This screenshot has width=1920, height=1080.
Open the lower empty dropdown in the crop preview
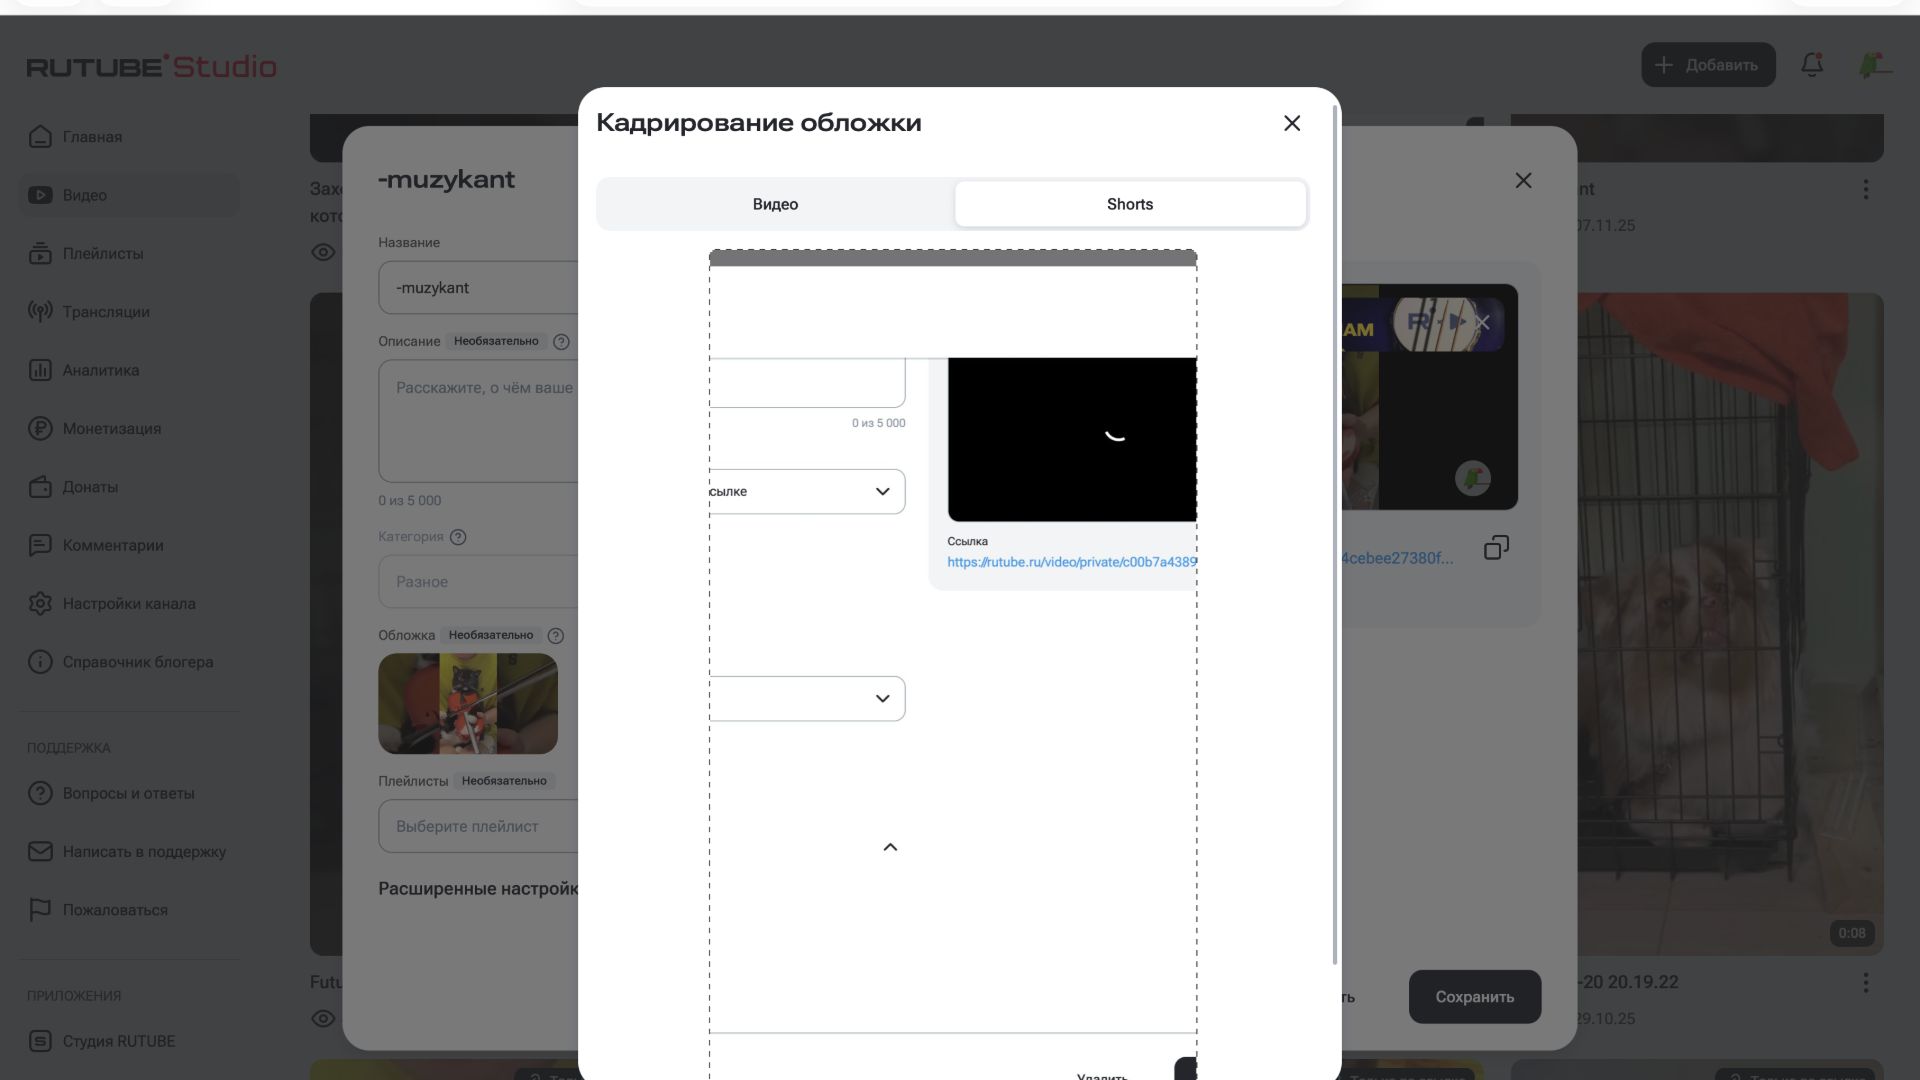tap(882, 699)
